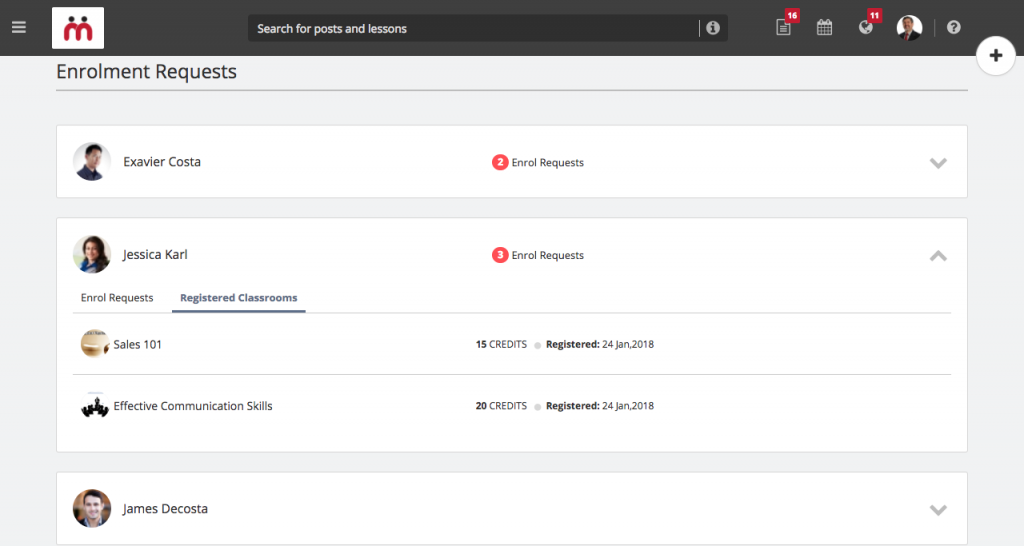Open the calendar icon in header

(x=824, y=27)
